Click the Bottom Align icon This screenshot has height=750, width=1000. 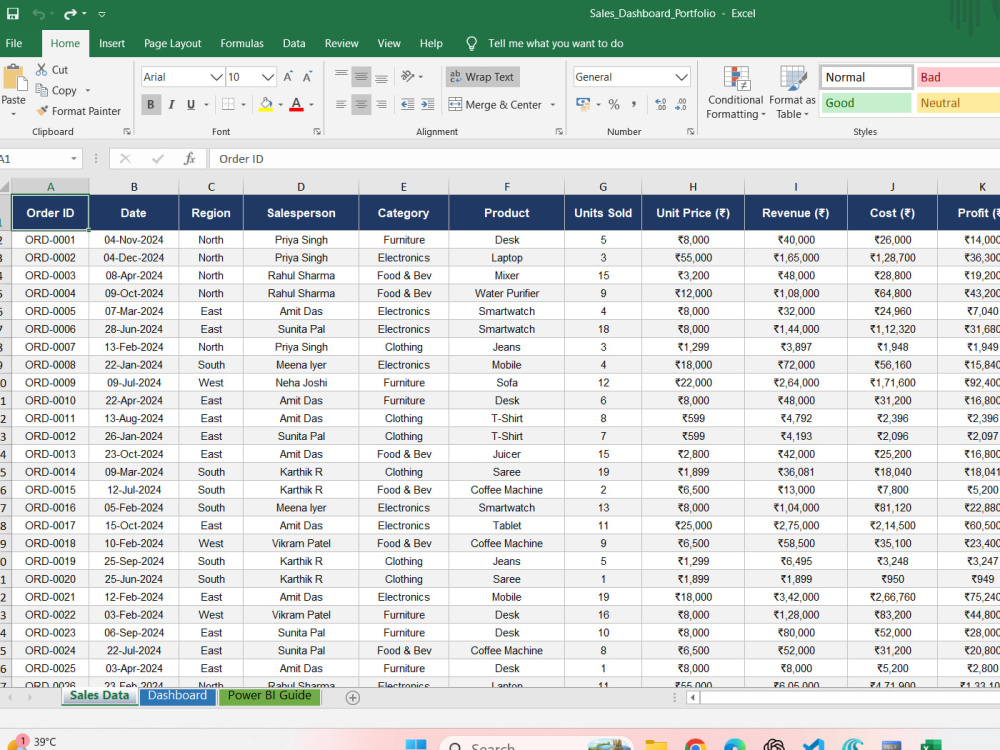coord(381,77)
